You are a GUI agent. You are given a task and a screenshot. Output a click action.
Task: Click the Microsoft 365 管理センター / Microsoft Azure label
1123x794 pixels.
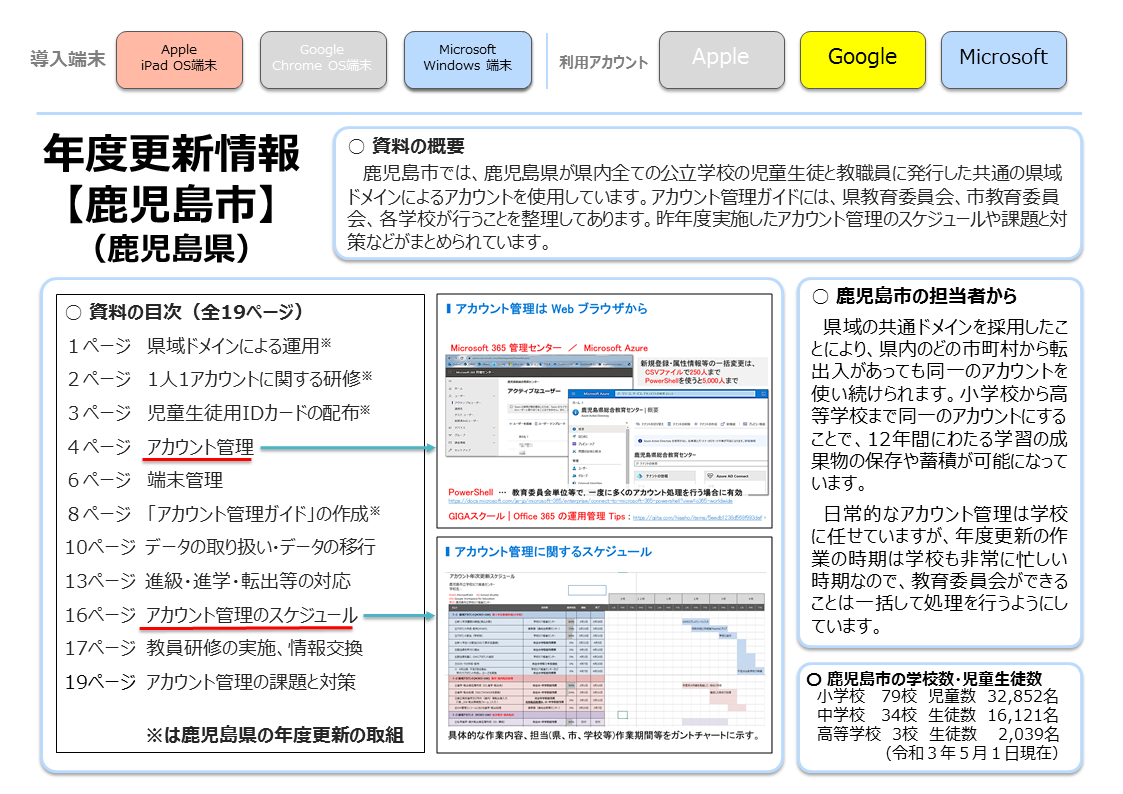(x=549, y=348)
